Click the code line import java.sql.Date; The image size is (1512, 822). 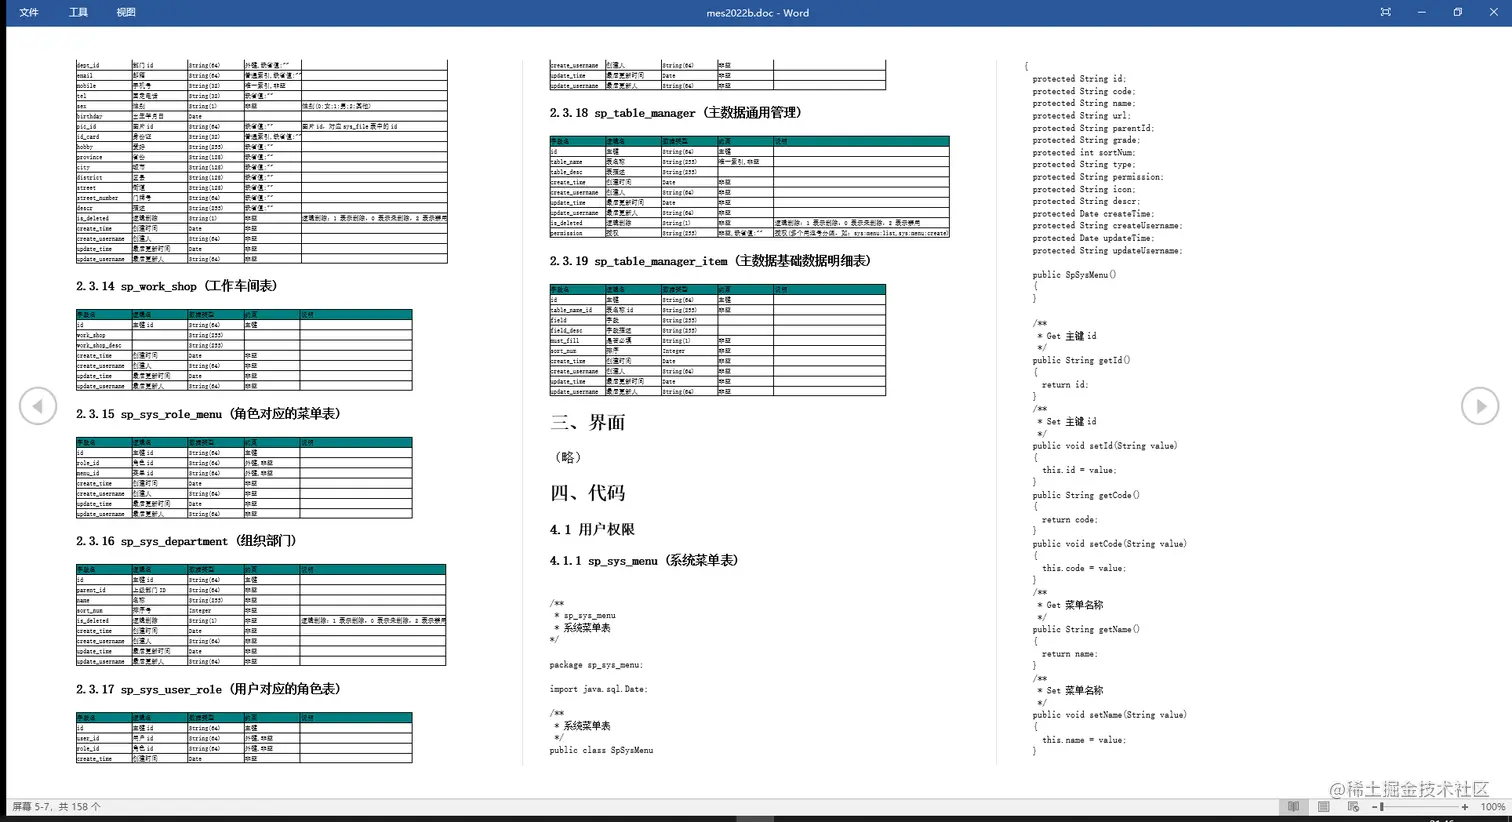pos(598,689)
